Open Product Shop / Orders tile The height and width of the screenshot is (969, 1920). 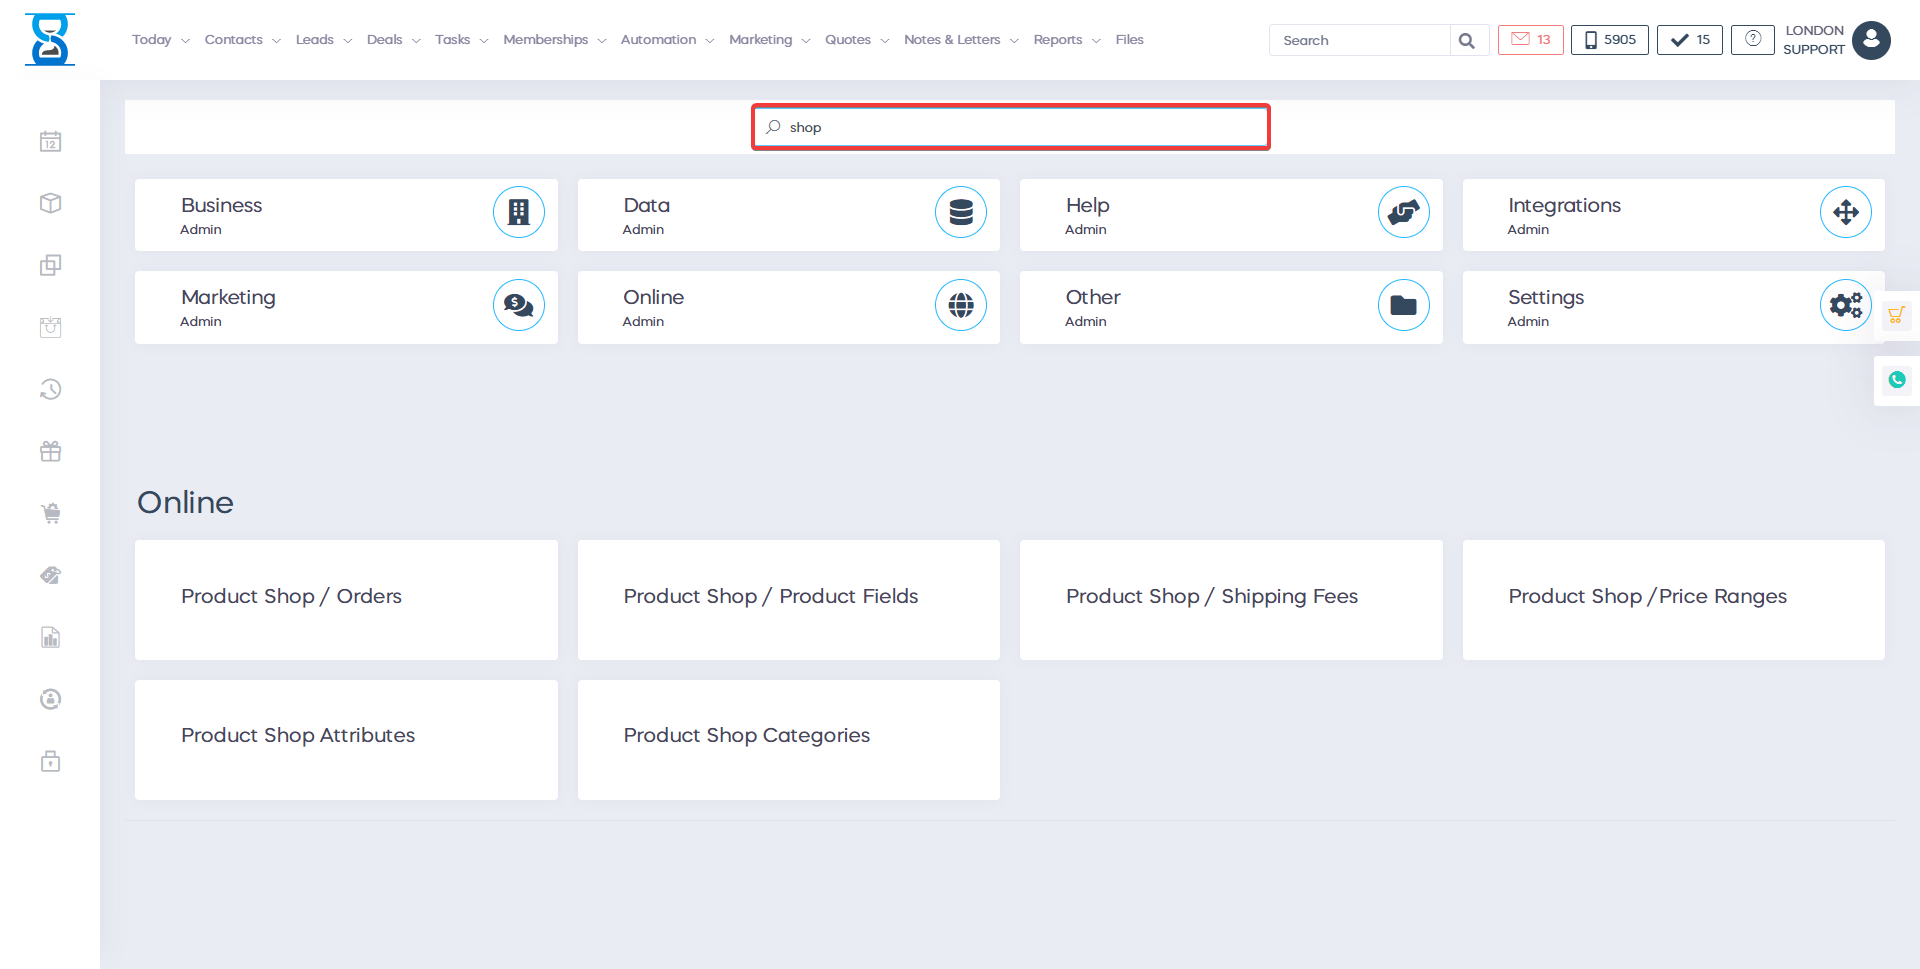tap(346, 599)
